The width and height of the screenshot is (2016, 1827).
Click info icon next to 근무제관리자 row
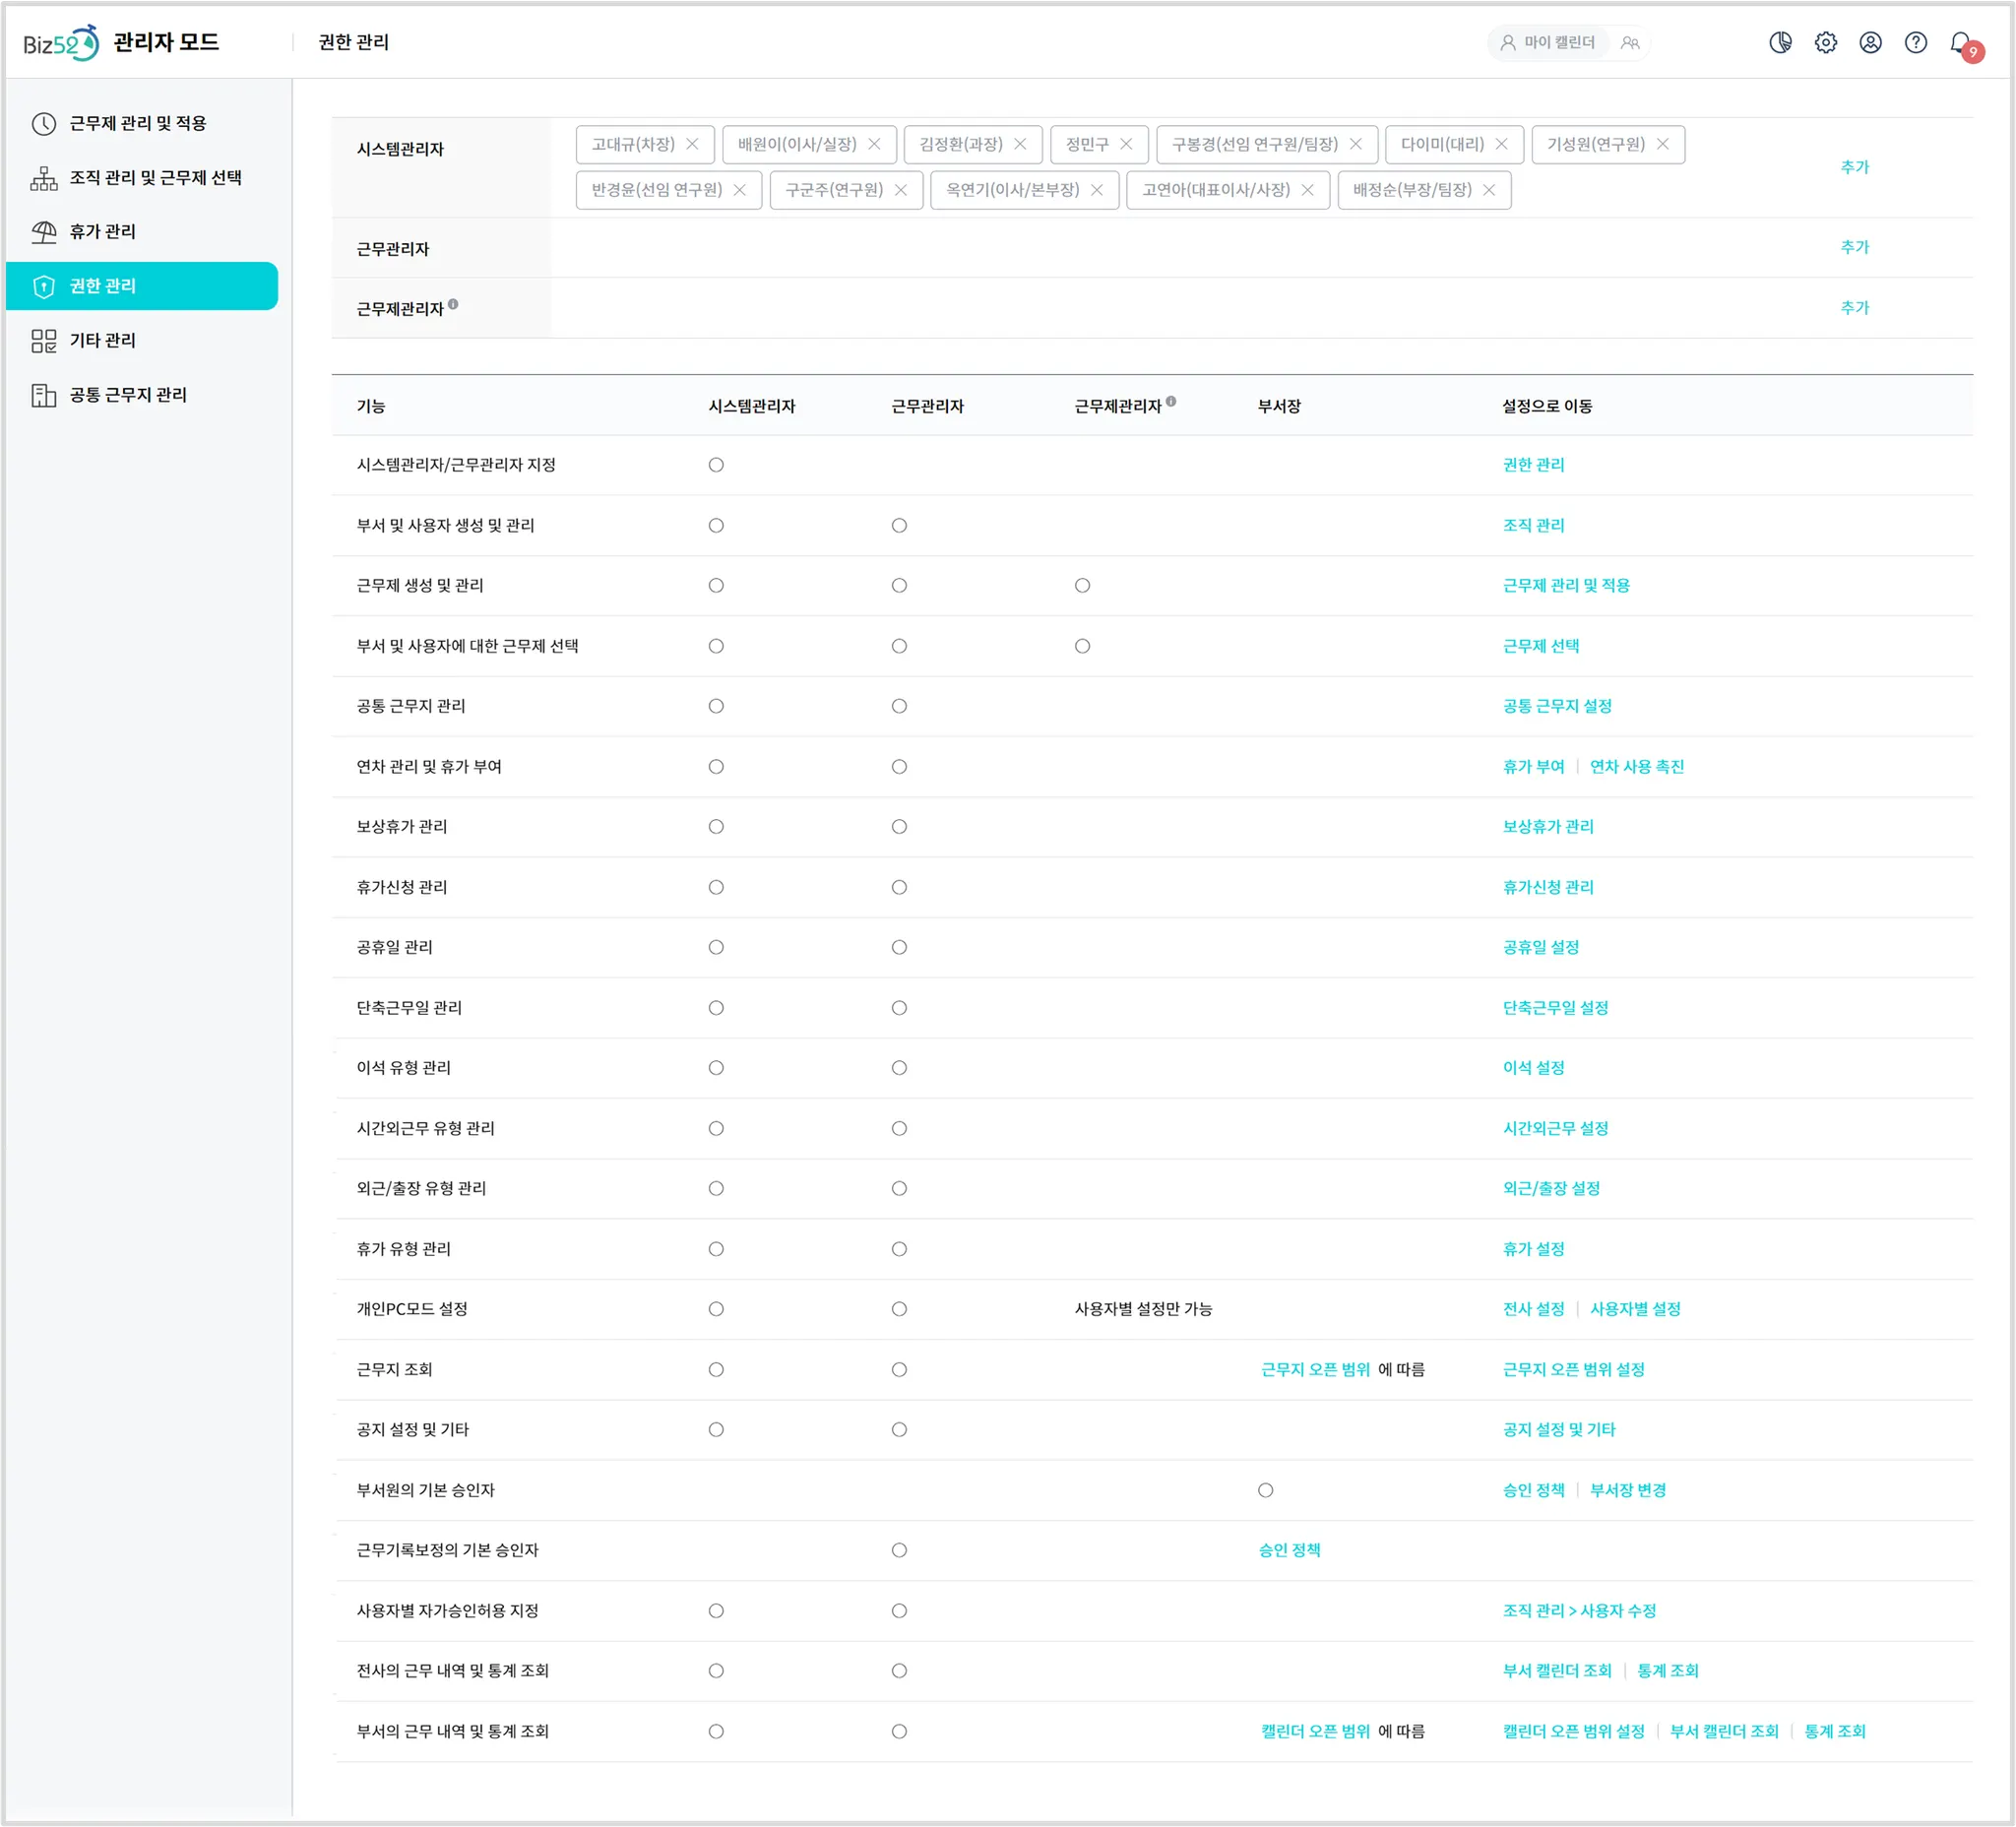[x=453, y=304]
